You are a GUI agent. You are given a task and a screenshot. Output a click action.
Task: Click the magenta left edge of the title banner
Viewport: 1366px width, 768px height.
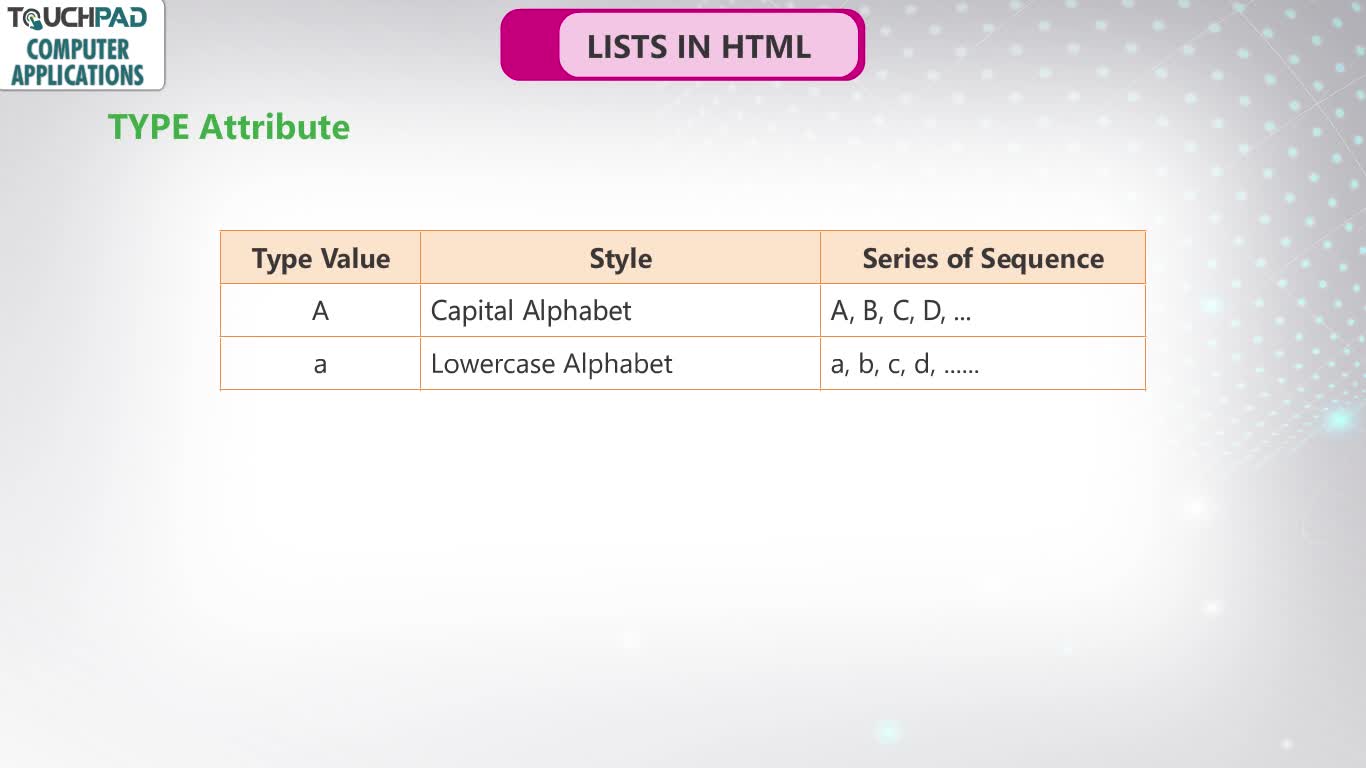(528, 45)
